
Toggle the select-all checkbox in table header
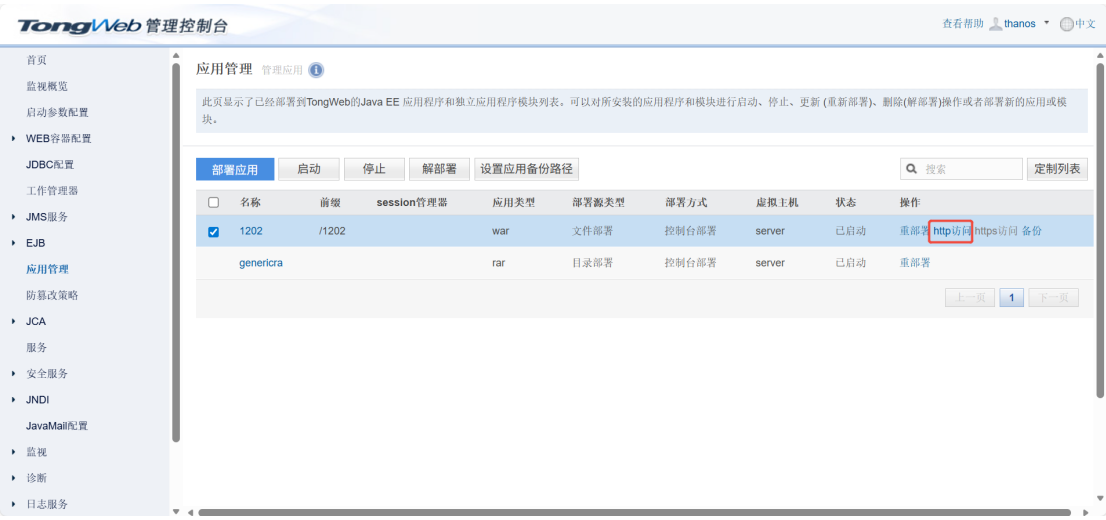point(213,202)
